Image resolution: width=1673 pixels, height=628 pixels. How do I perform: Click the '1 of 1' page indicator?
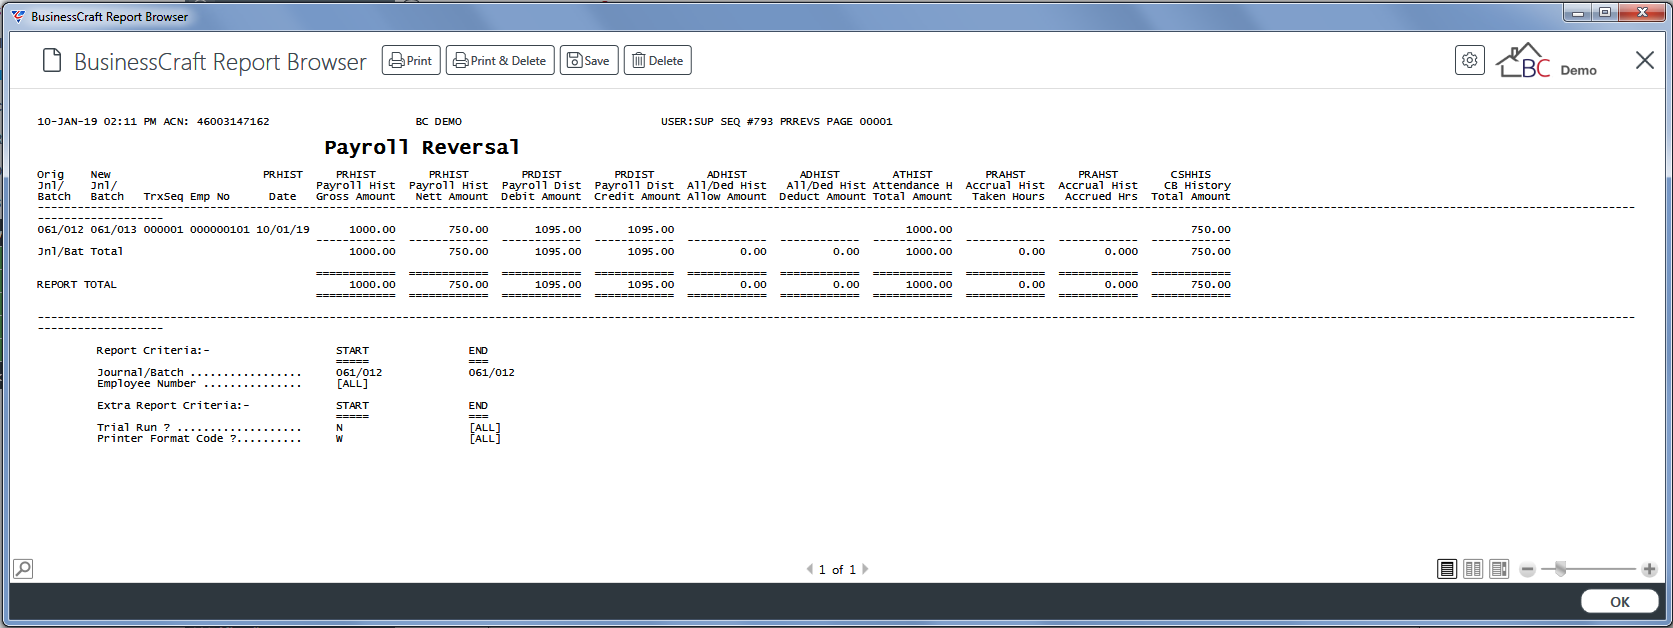pos(837,569)
